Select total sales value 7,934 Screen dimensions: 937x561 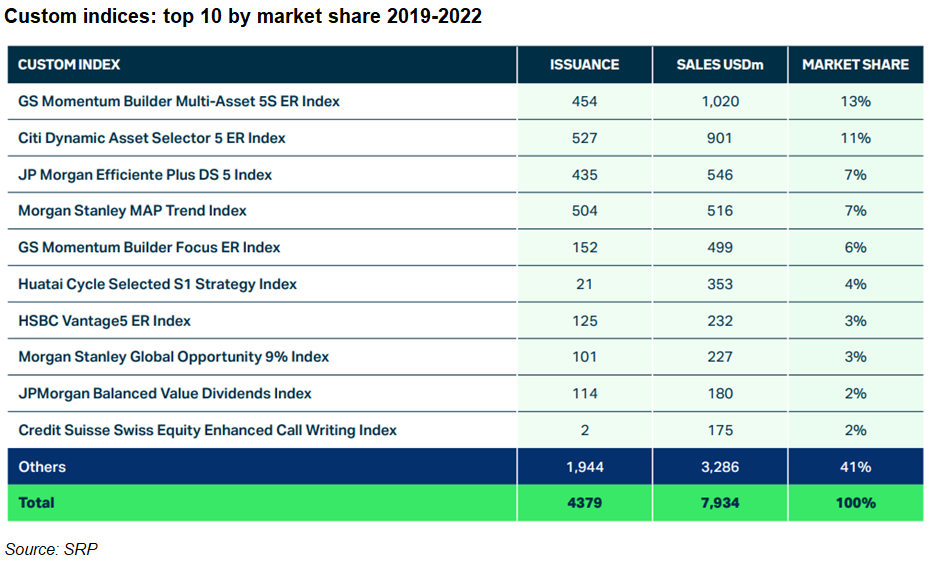pyautogui.click(x=720, y=503)
